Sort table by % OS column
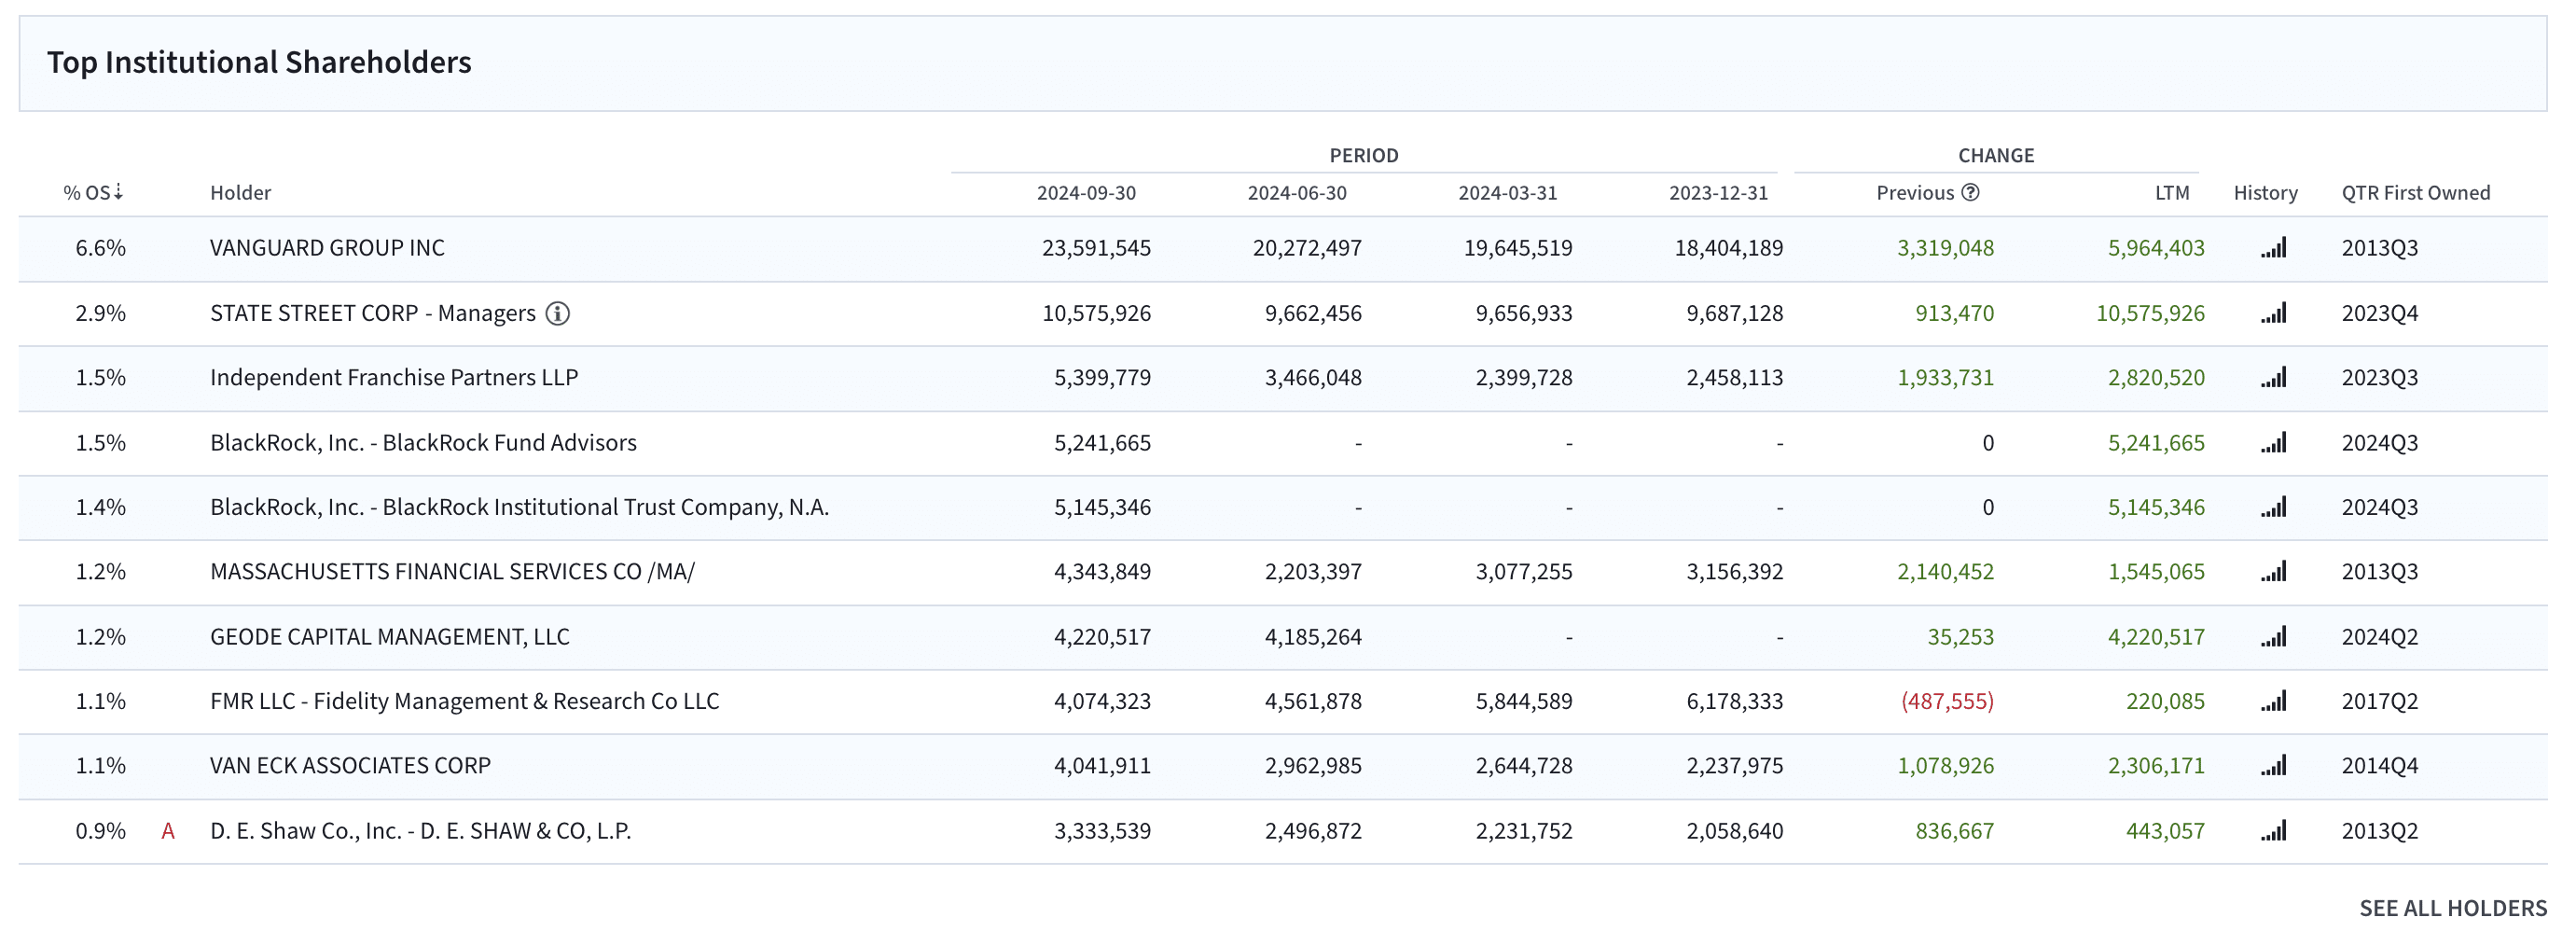The image size is (2576, 931). [x=93, y=192]
